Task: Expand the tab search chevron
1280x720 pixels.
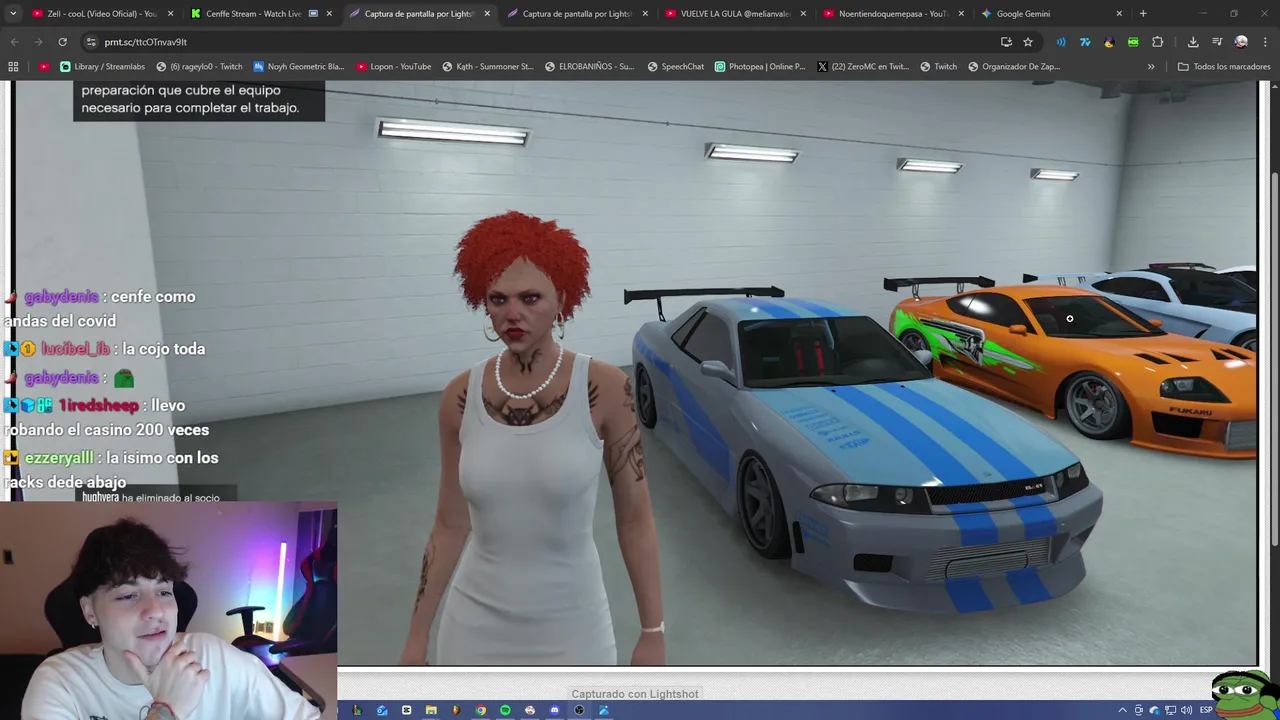Action: tap(13, 14)
